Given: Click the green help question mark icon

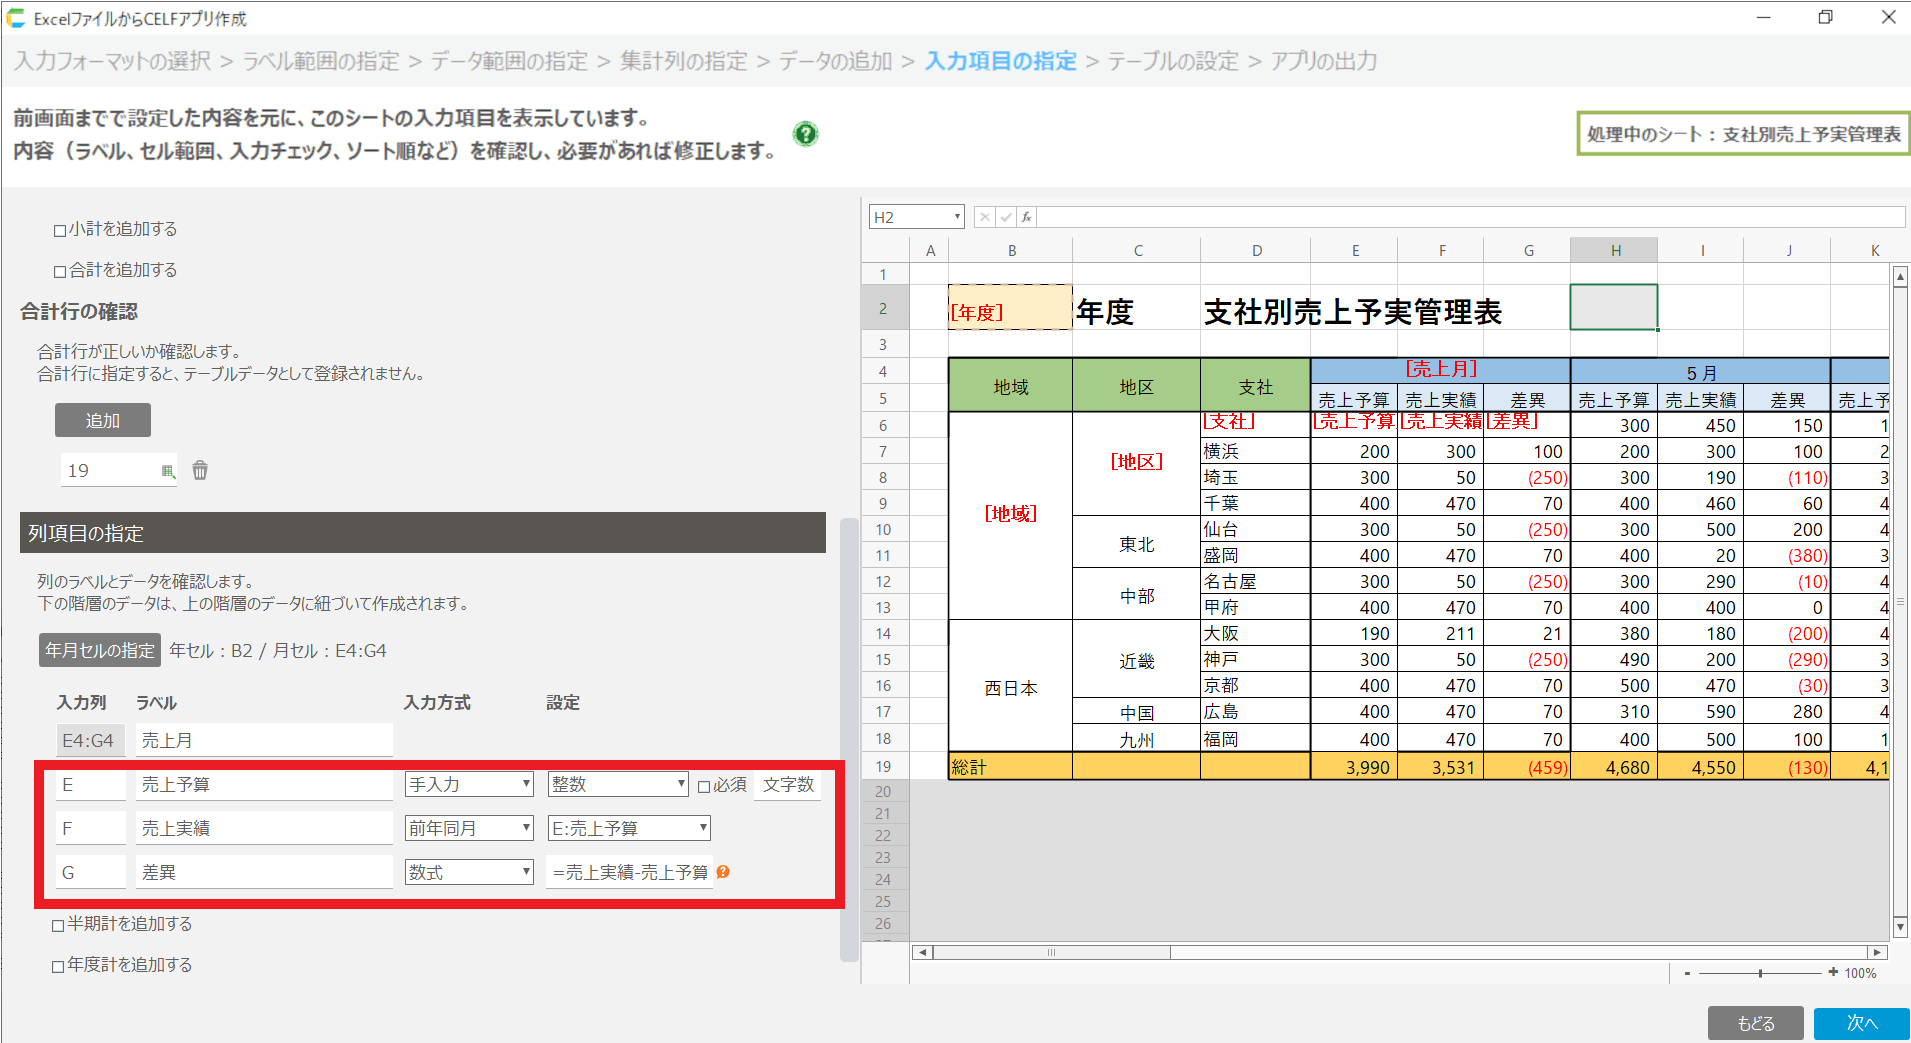Looking at the screenshot, I should [x=805, y=134].
